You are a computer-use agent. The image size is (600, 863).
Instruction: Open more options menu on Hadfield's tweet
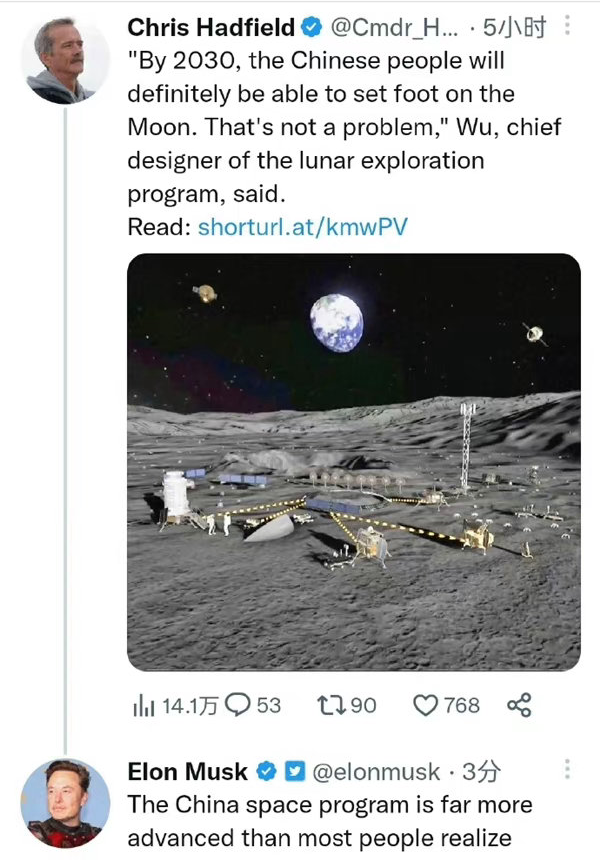coord(567,25)
